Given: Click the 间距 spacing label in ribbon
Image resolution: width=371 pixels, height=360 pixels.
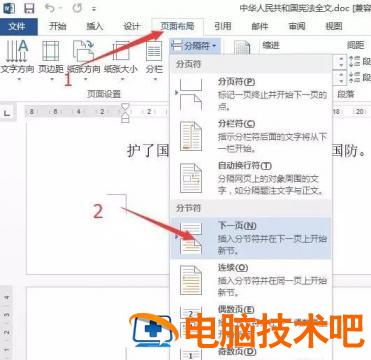Looking at the screenshot, I should coord(356,45).
